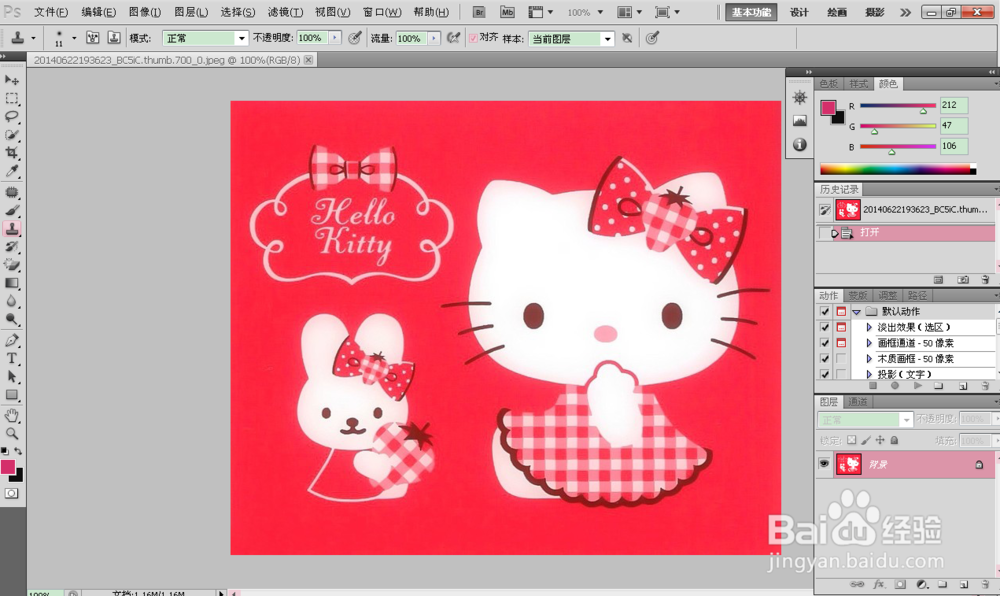The height and width of the screenshot is (596, 1000).
Task: Open the 图像(I) menu
Action: 144,12
